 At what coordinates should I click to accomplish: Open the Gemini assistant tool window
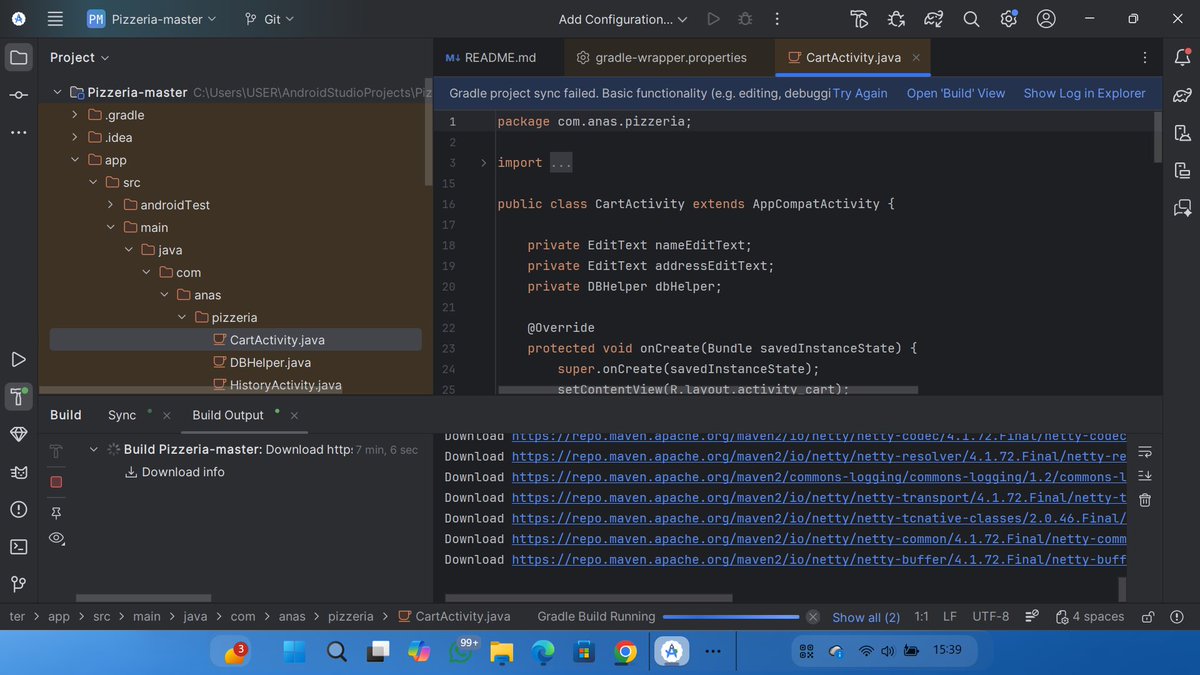click(1182, 208)
